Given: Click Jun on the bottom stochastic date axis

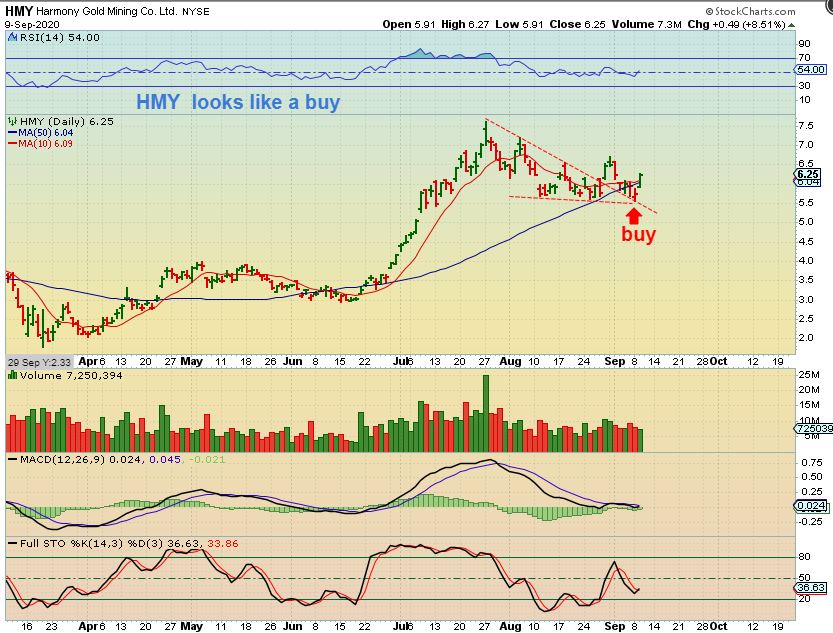Looking at the screenshot, I should click(292, 626).
